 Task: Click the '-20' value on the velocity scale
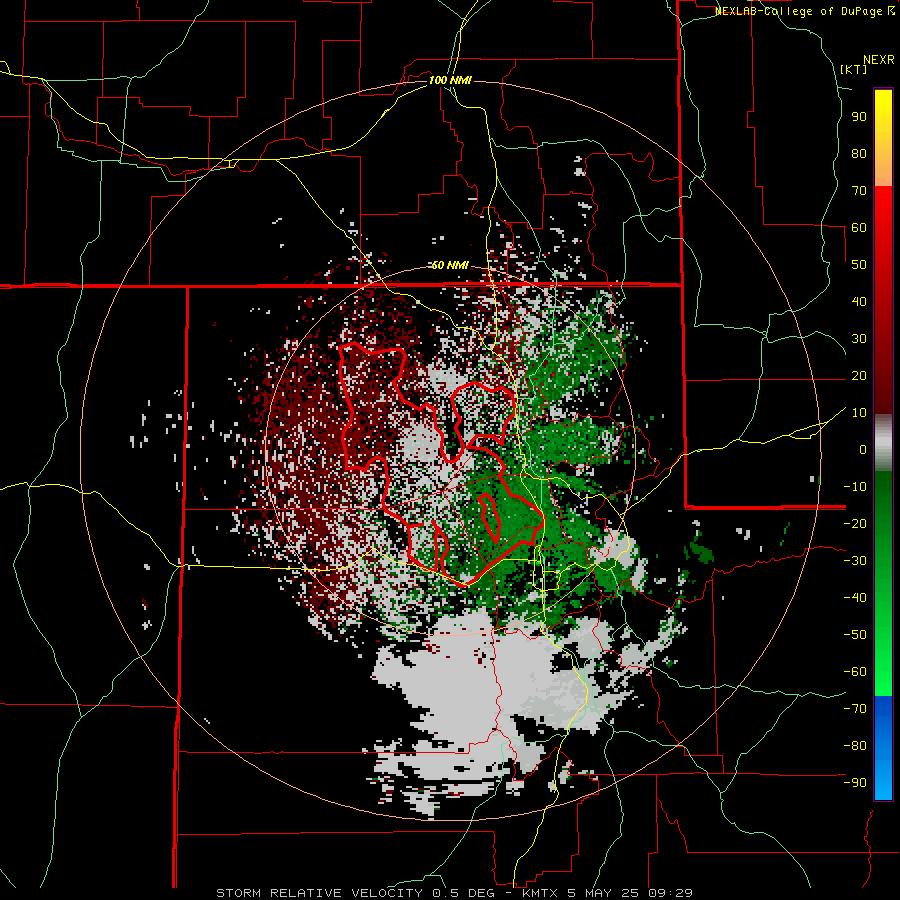pos(855,523)
